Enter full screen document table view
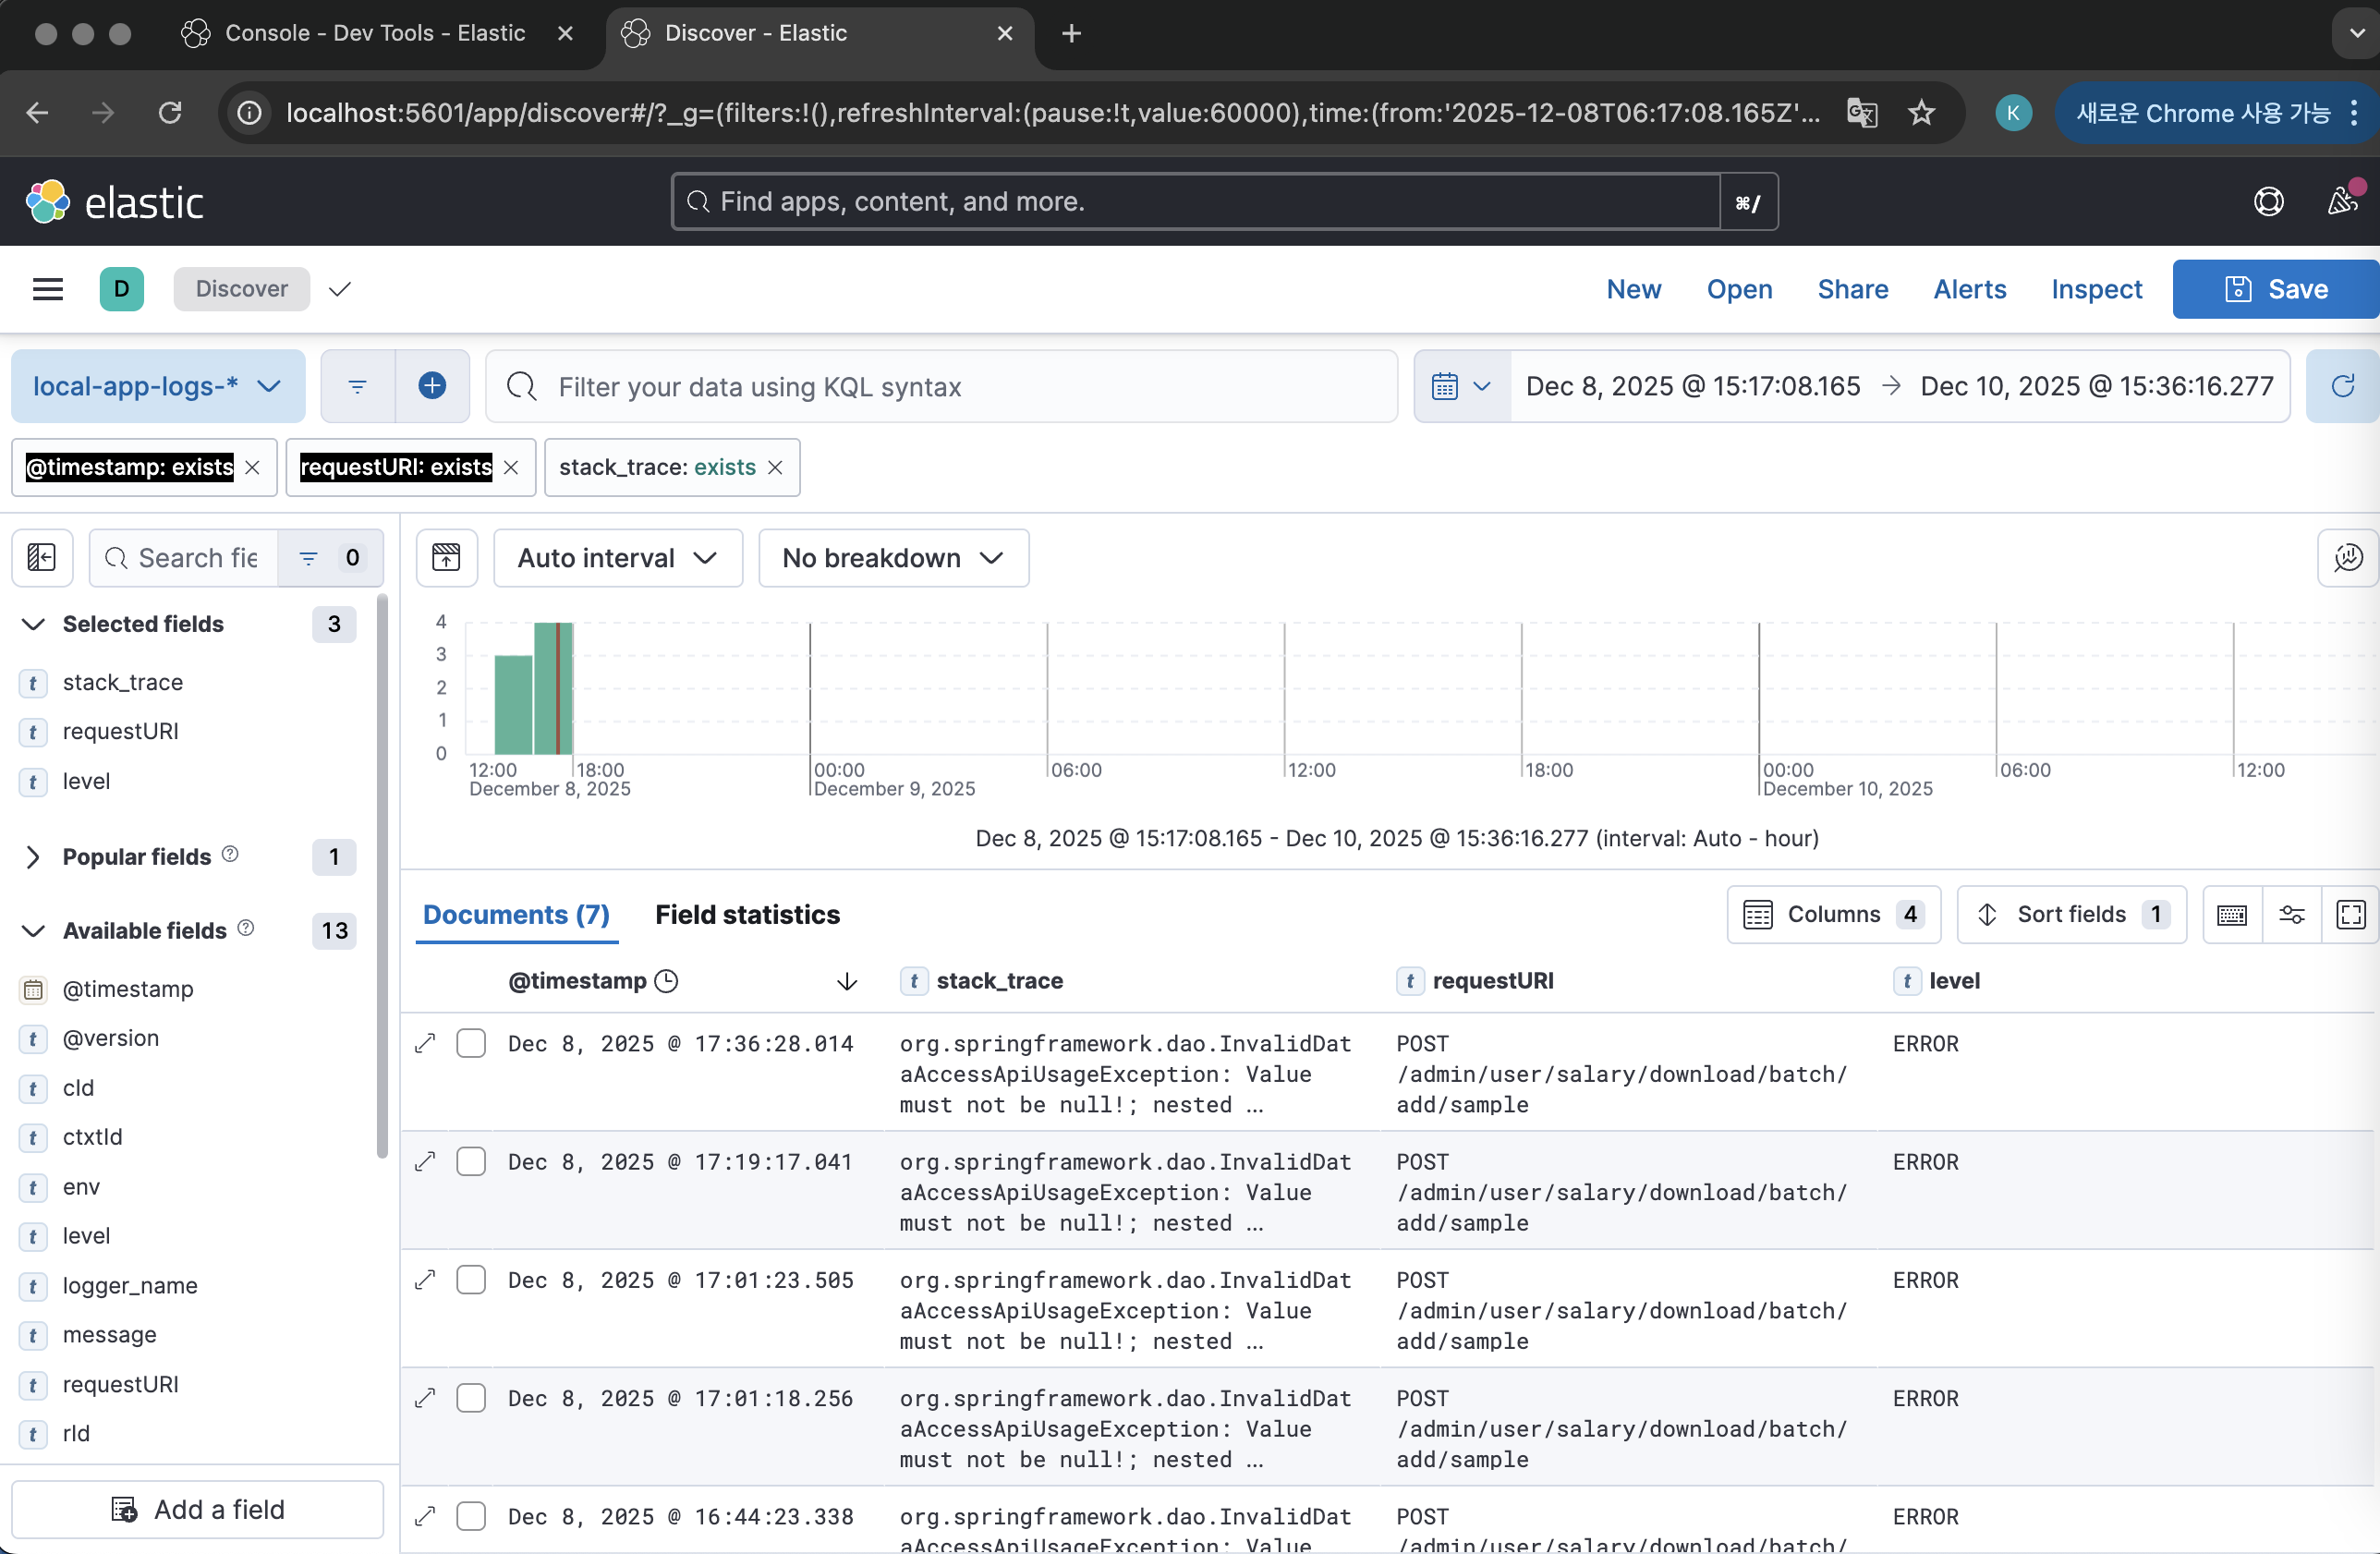This screenshot has height=1554, width=2380. pyautogui.click(x=2350, y=914)
